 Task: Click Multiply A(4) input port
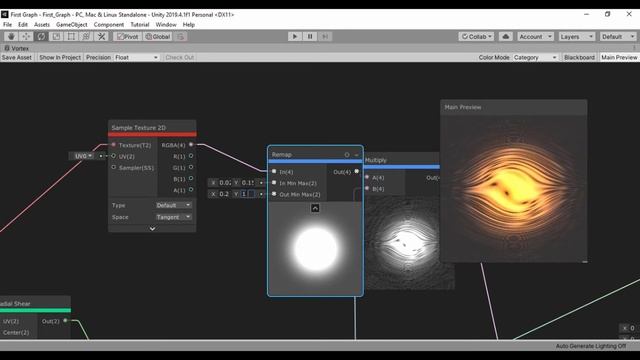(x=367, y=177)
